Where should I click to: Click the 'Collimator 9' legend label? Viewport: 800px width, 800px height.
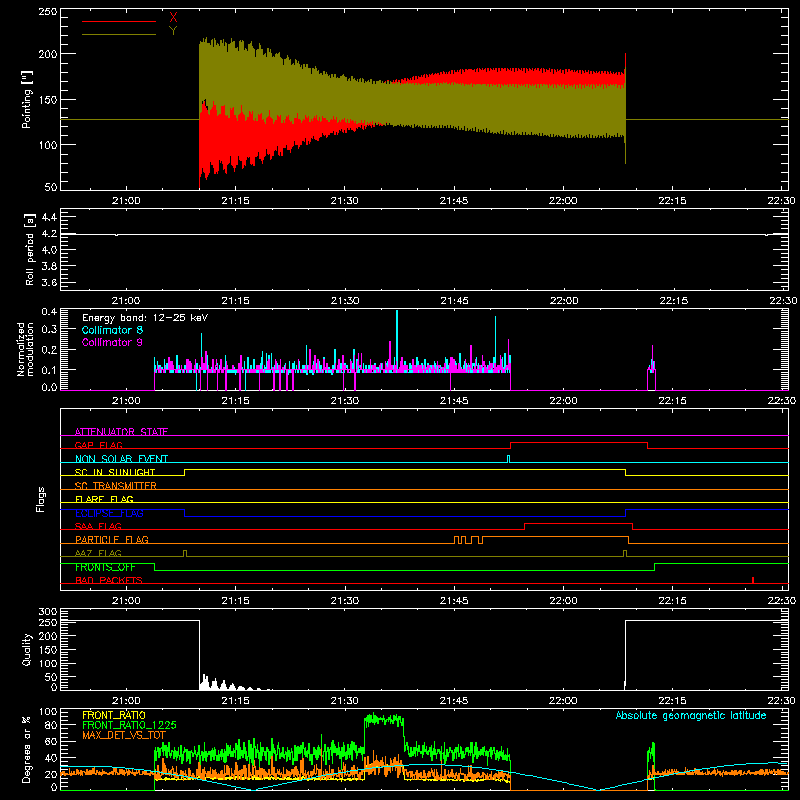coord(112,342)
